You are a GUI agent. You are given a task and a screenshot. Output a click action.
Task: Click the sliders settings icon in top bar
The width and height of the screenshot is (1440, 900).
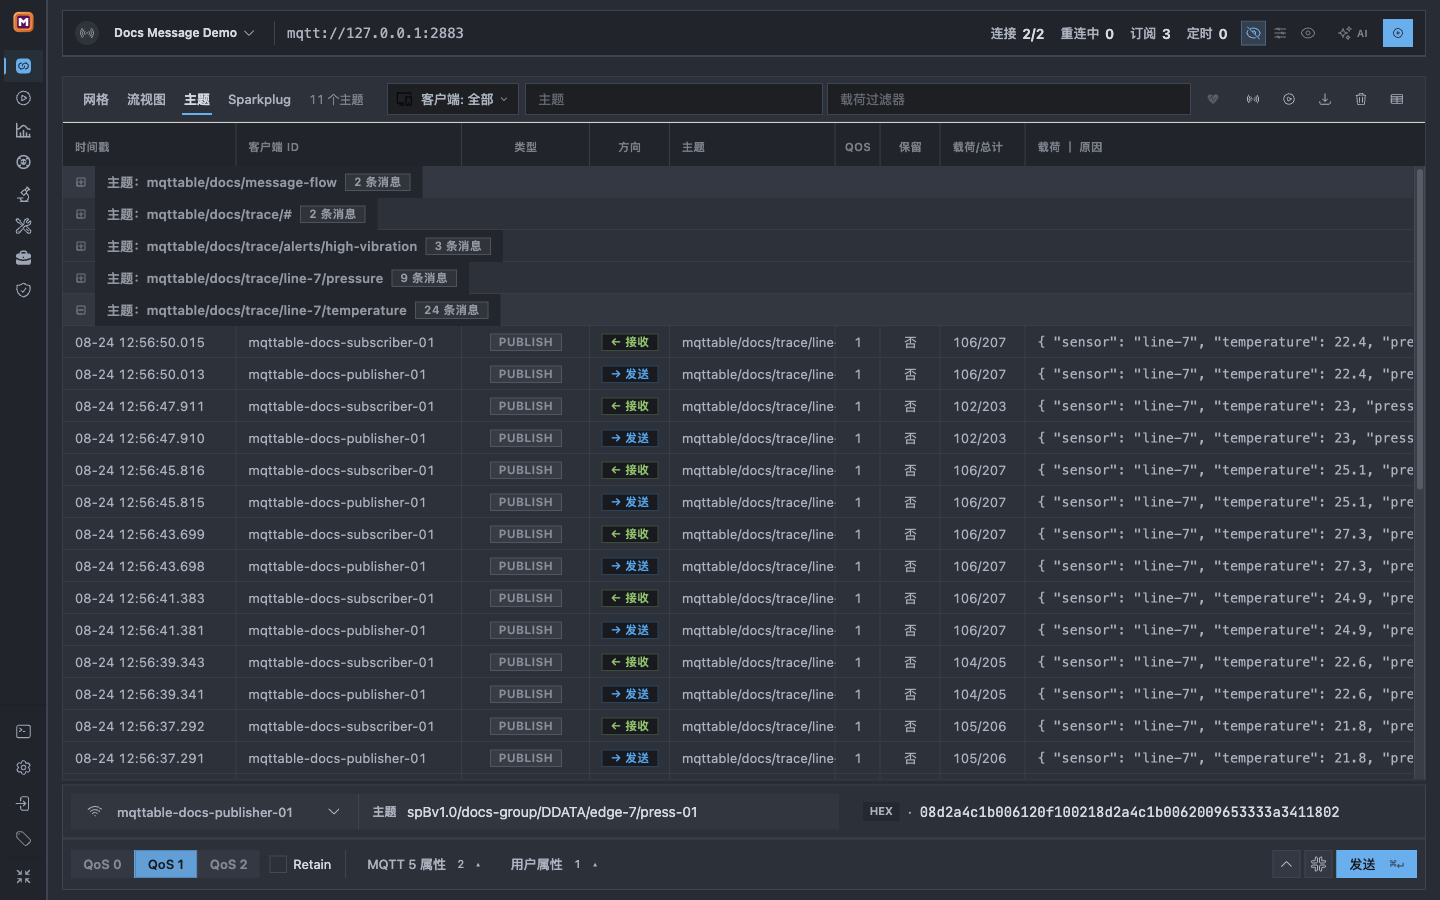[1280, 33]
